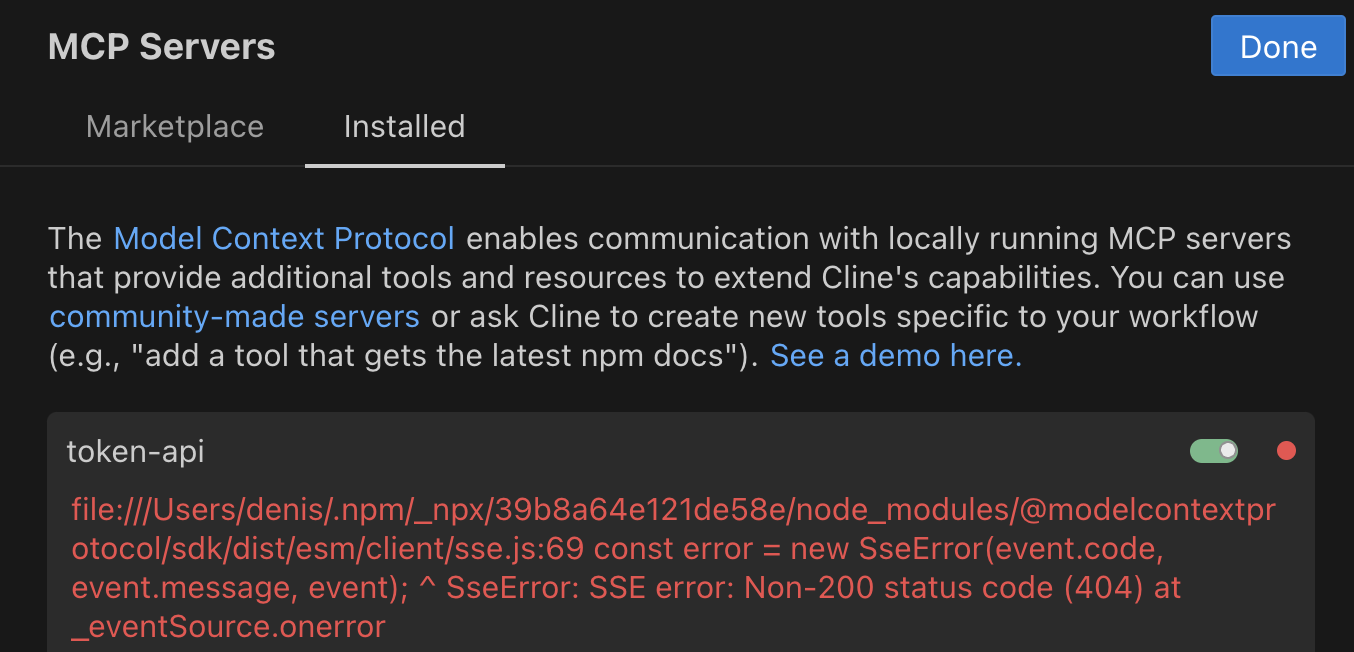Click the red status dot for token-api

pyautogui.click(x=1286, y=451)
